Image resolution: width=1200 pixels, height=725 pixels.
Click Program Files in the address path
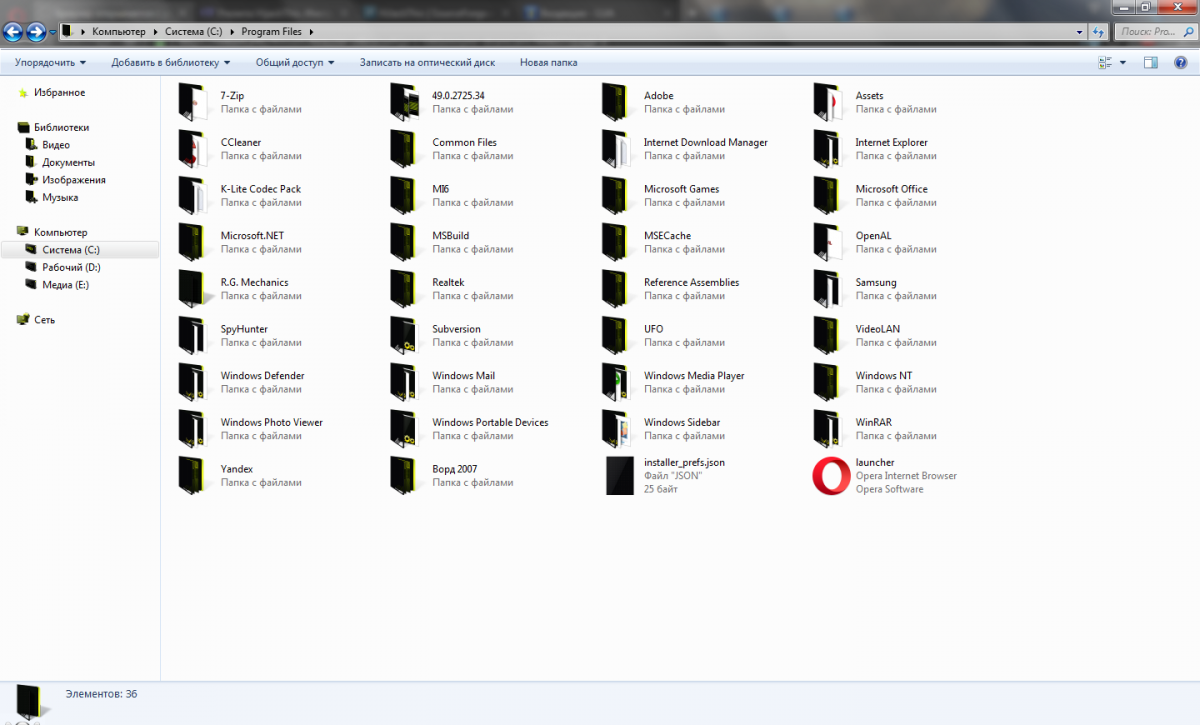(271, 32)
